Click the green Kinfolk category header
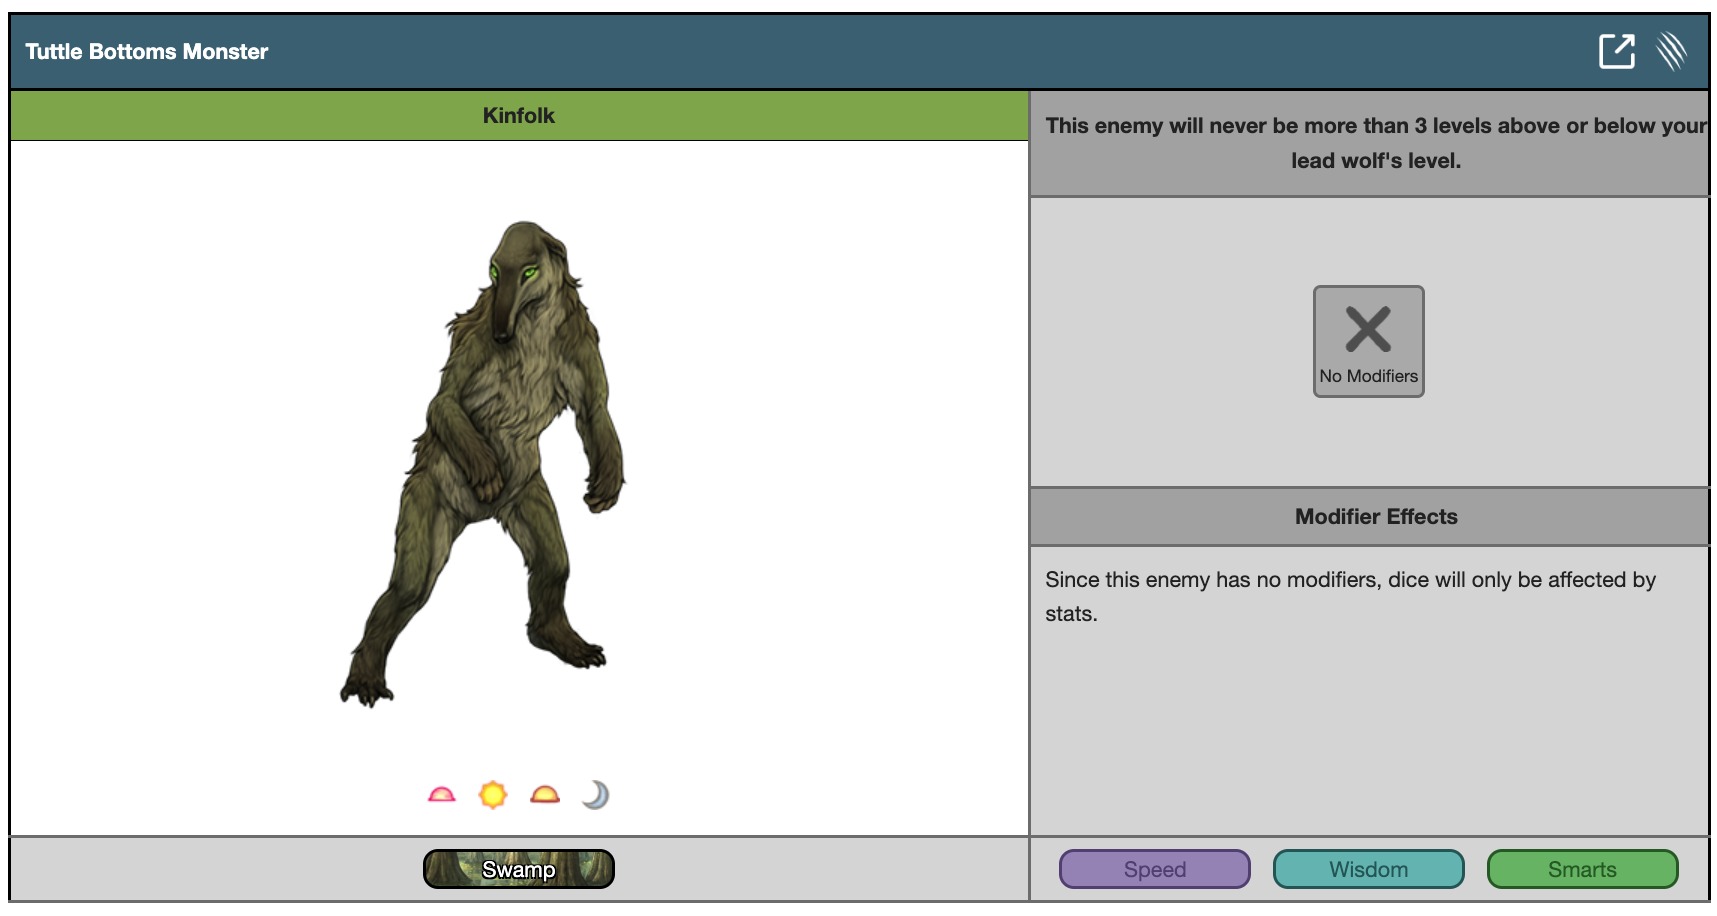Viewport: 1717px width, 916px height. [x=518, y=116]
